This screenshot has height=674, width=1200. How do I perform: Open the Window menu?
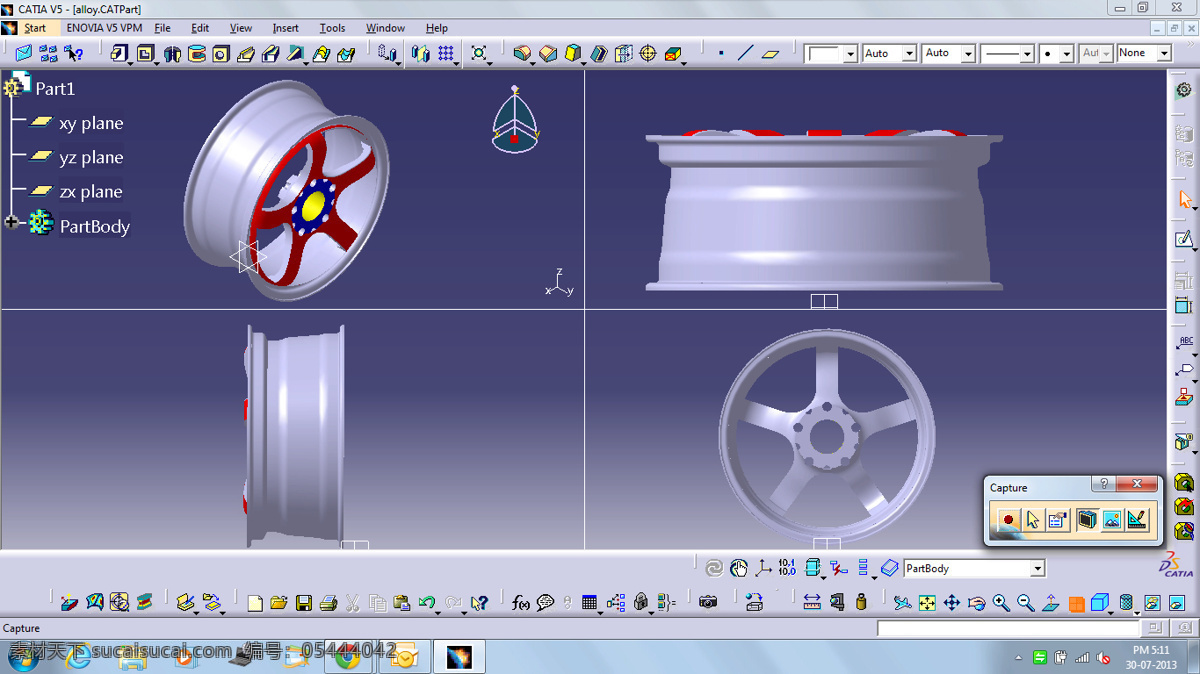[x=385, y=28]
